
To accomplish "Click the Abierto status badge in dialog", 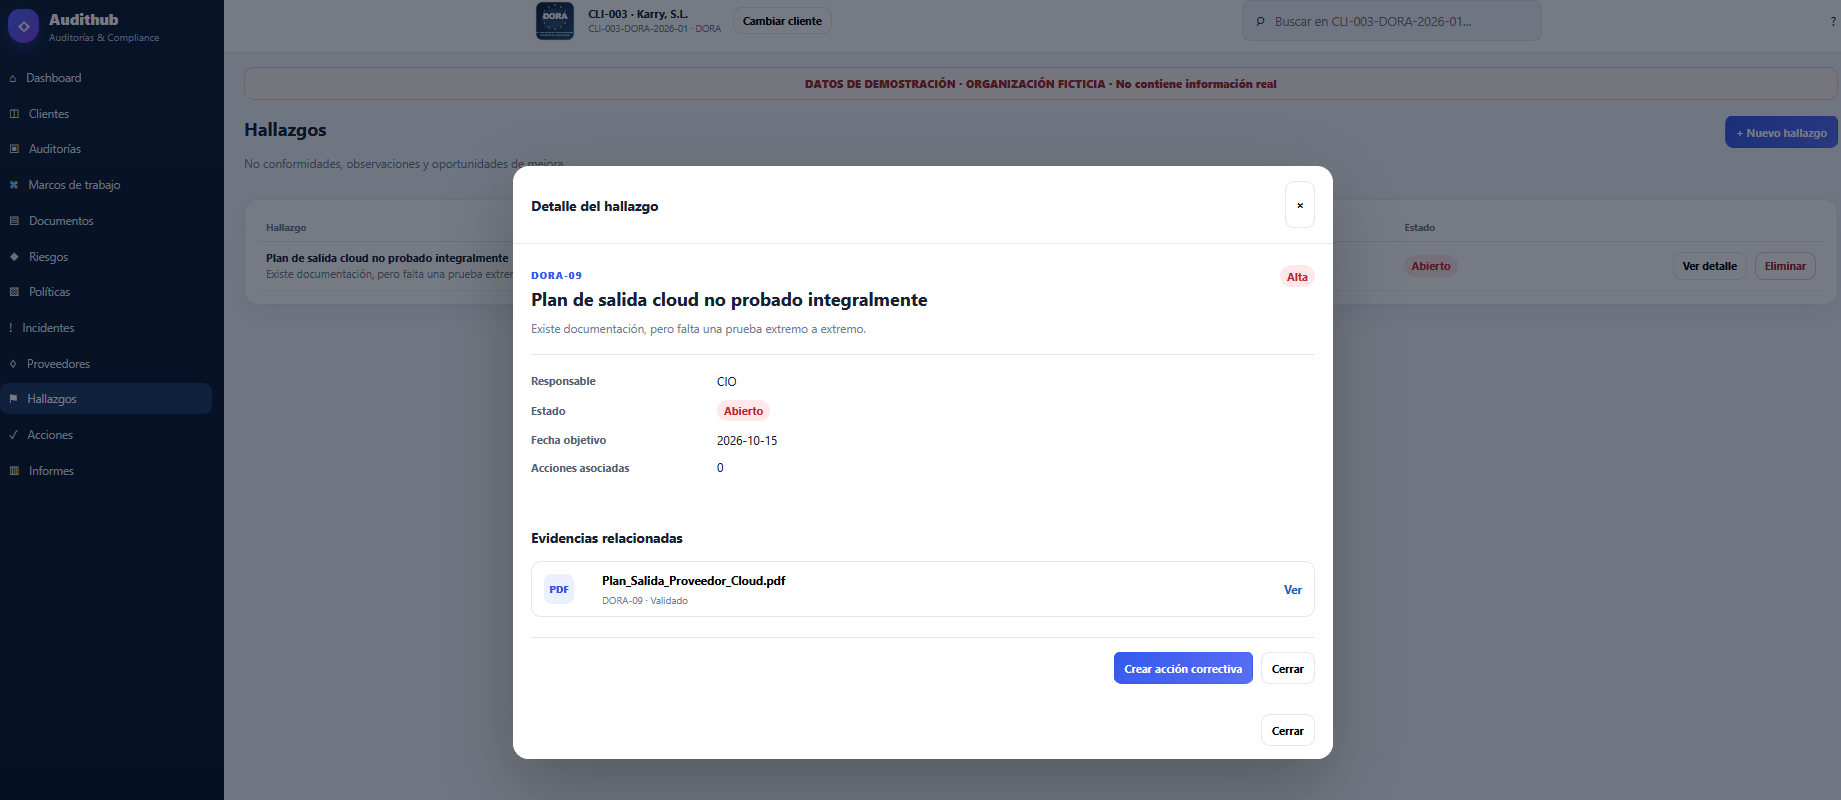I will [743, 411].
